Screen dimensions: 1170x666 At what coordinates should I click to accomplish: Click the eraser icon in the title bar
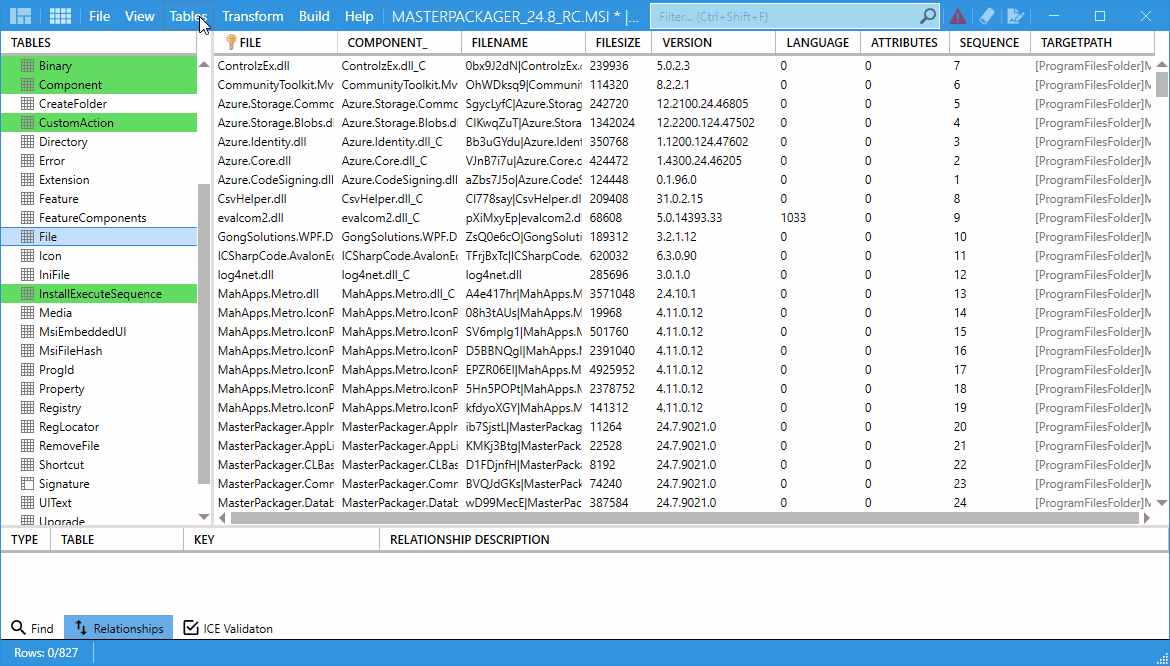[986, 16]
